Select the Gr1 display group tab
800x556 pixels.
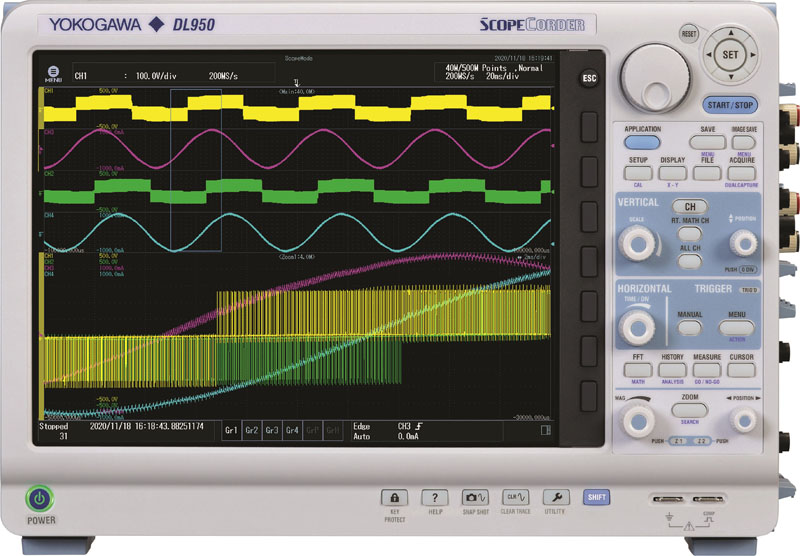[231, 431]
